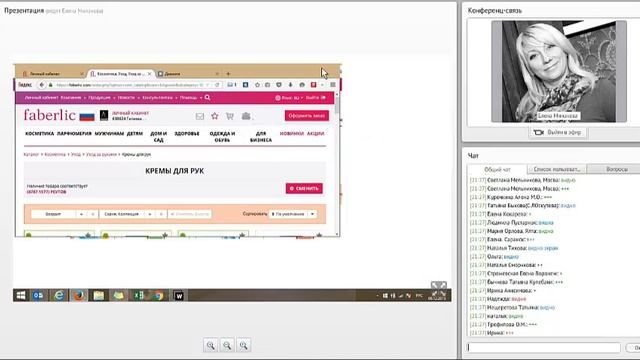The width and height of the screenshot is (640, 360).
Task: Open the shopping cart icon
Action: pos(230,116)
